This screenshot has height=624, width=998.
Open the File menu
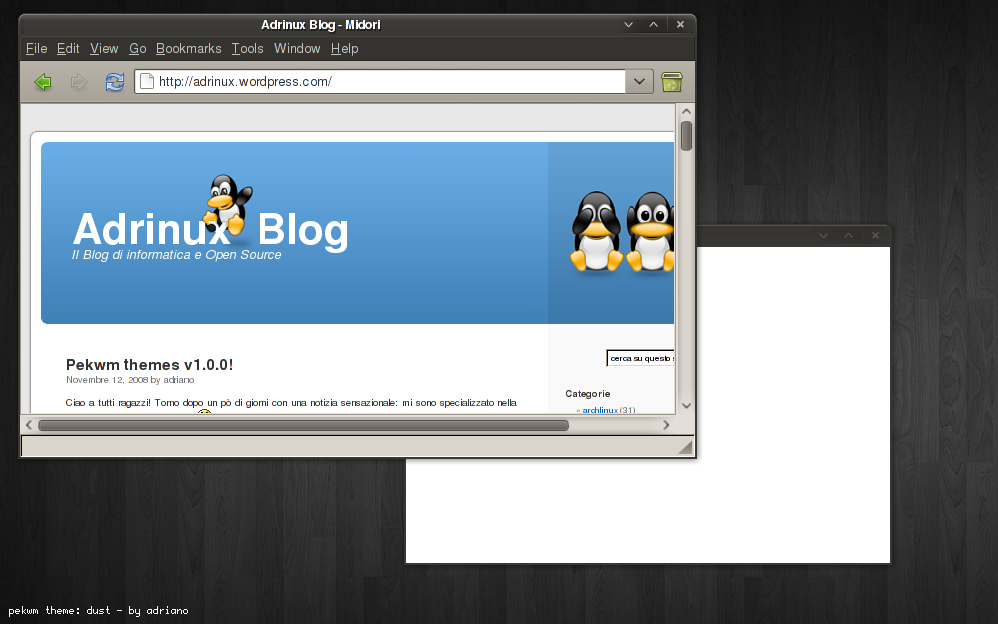36,48
